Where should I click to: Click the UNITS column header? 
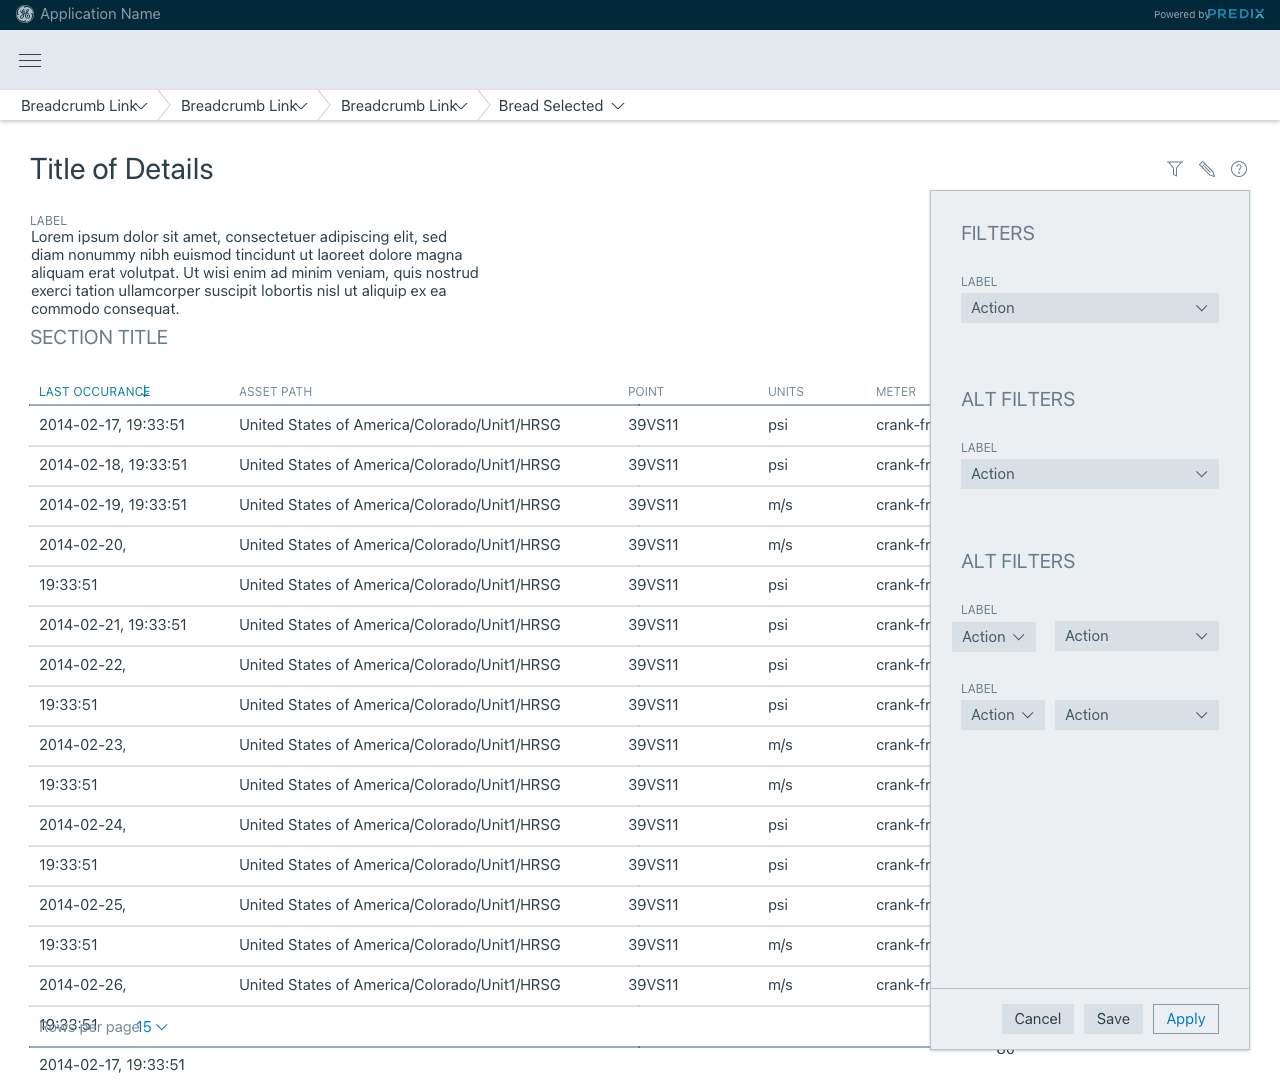coord(785,392)
